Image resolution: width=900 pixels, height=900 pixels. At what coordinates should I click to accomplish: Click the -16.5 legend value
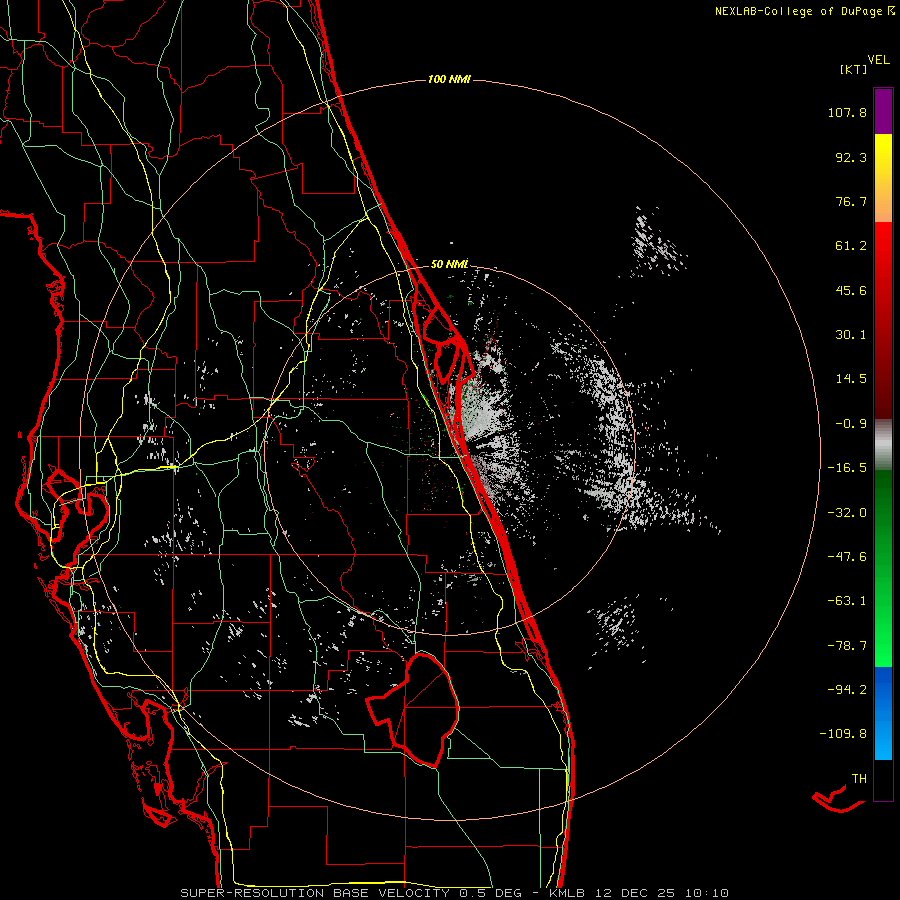[x=847, y=468]
